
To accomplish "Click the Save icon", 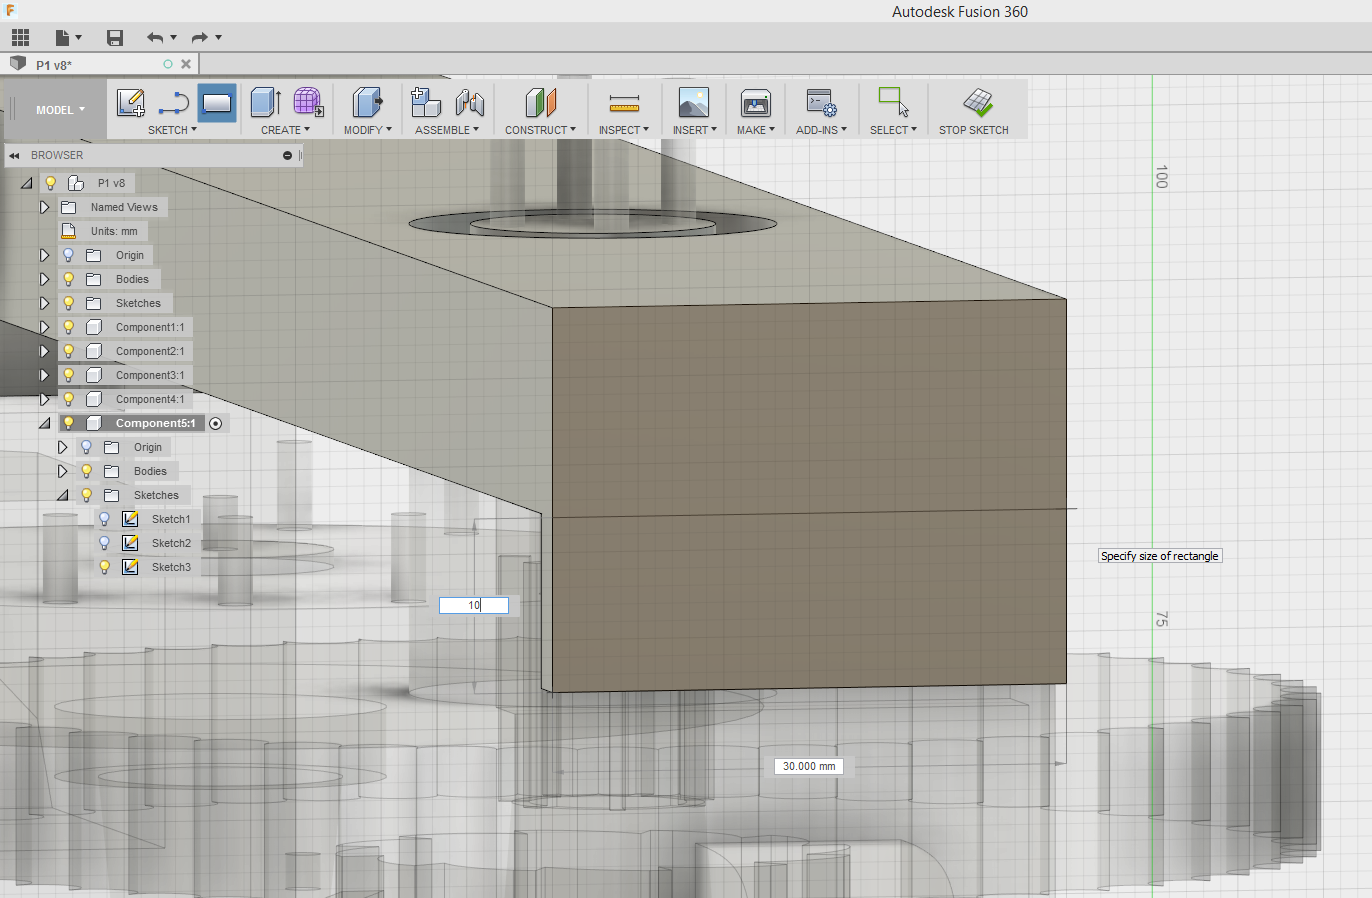I will pyautogui.click(x=115, y=38).
